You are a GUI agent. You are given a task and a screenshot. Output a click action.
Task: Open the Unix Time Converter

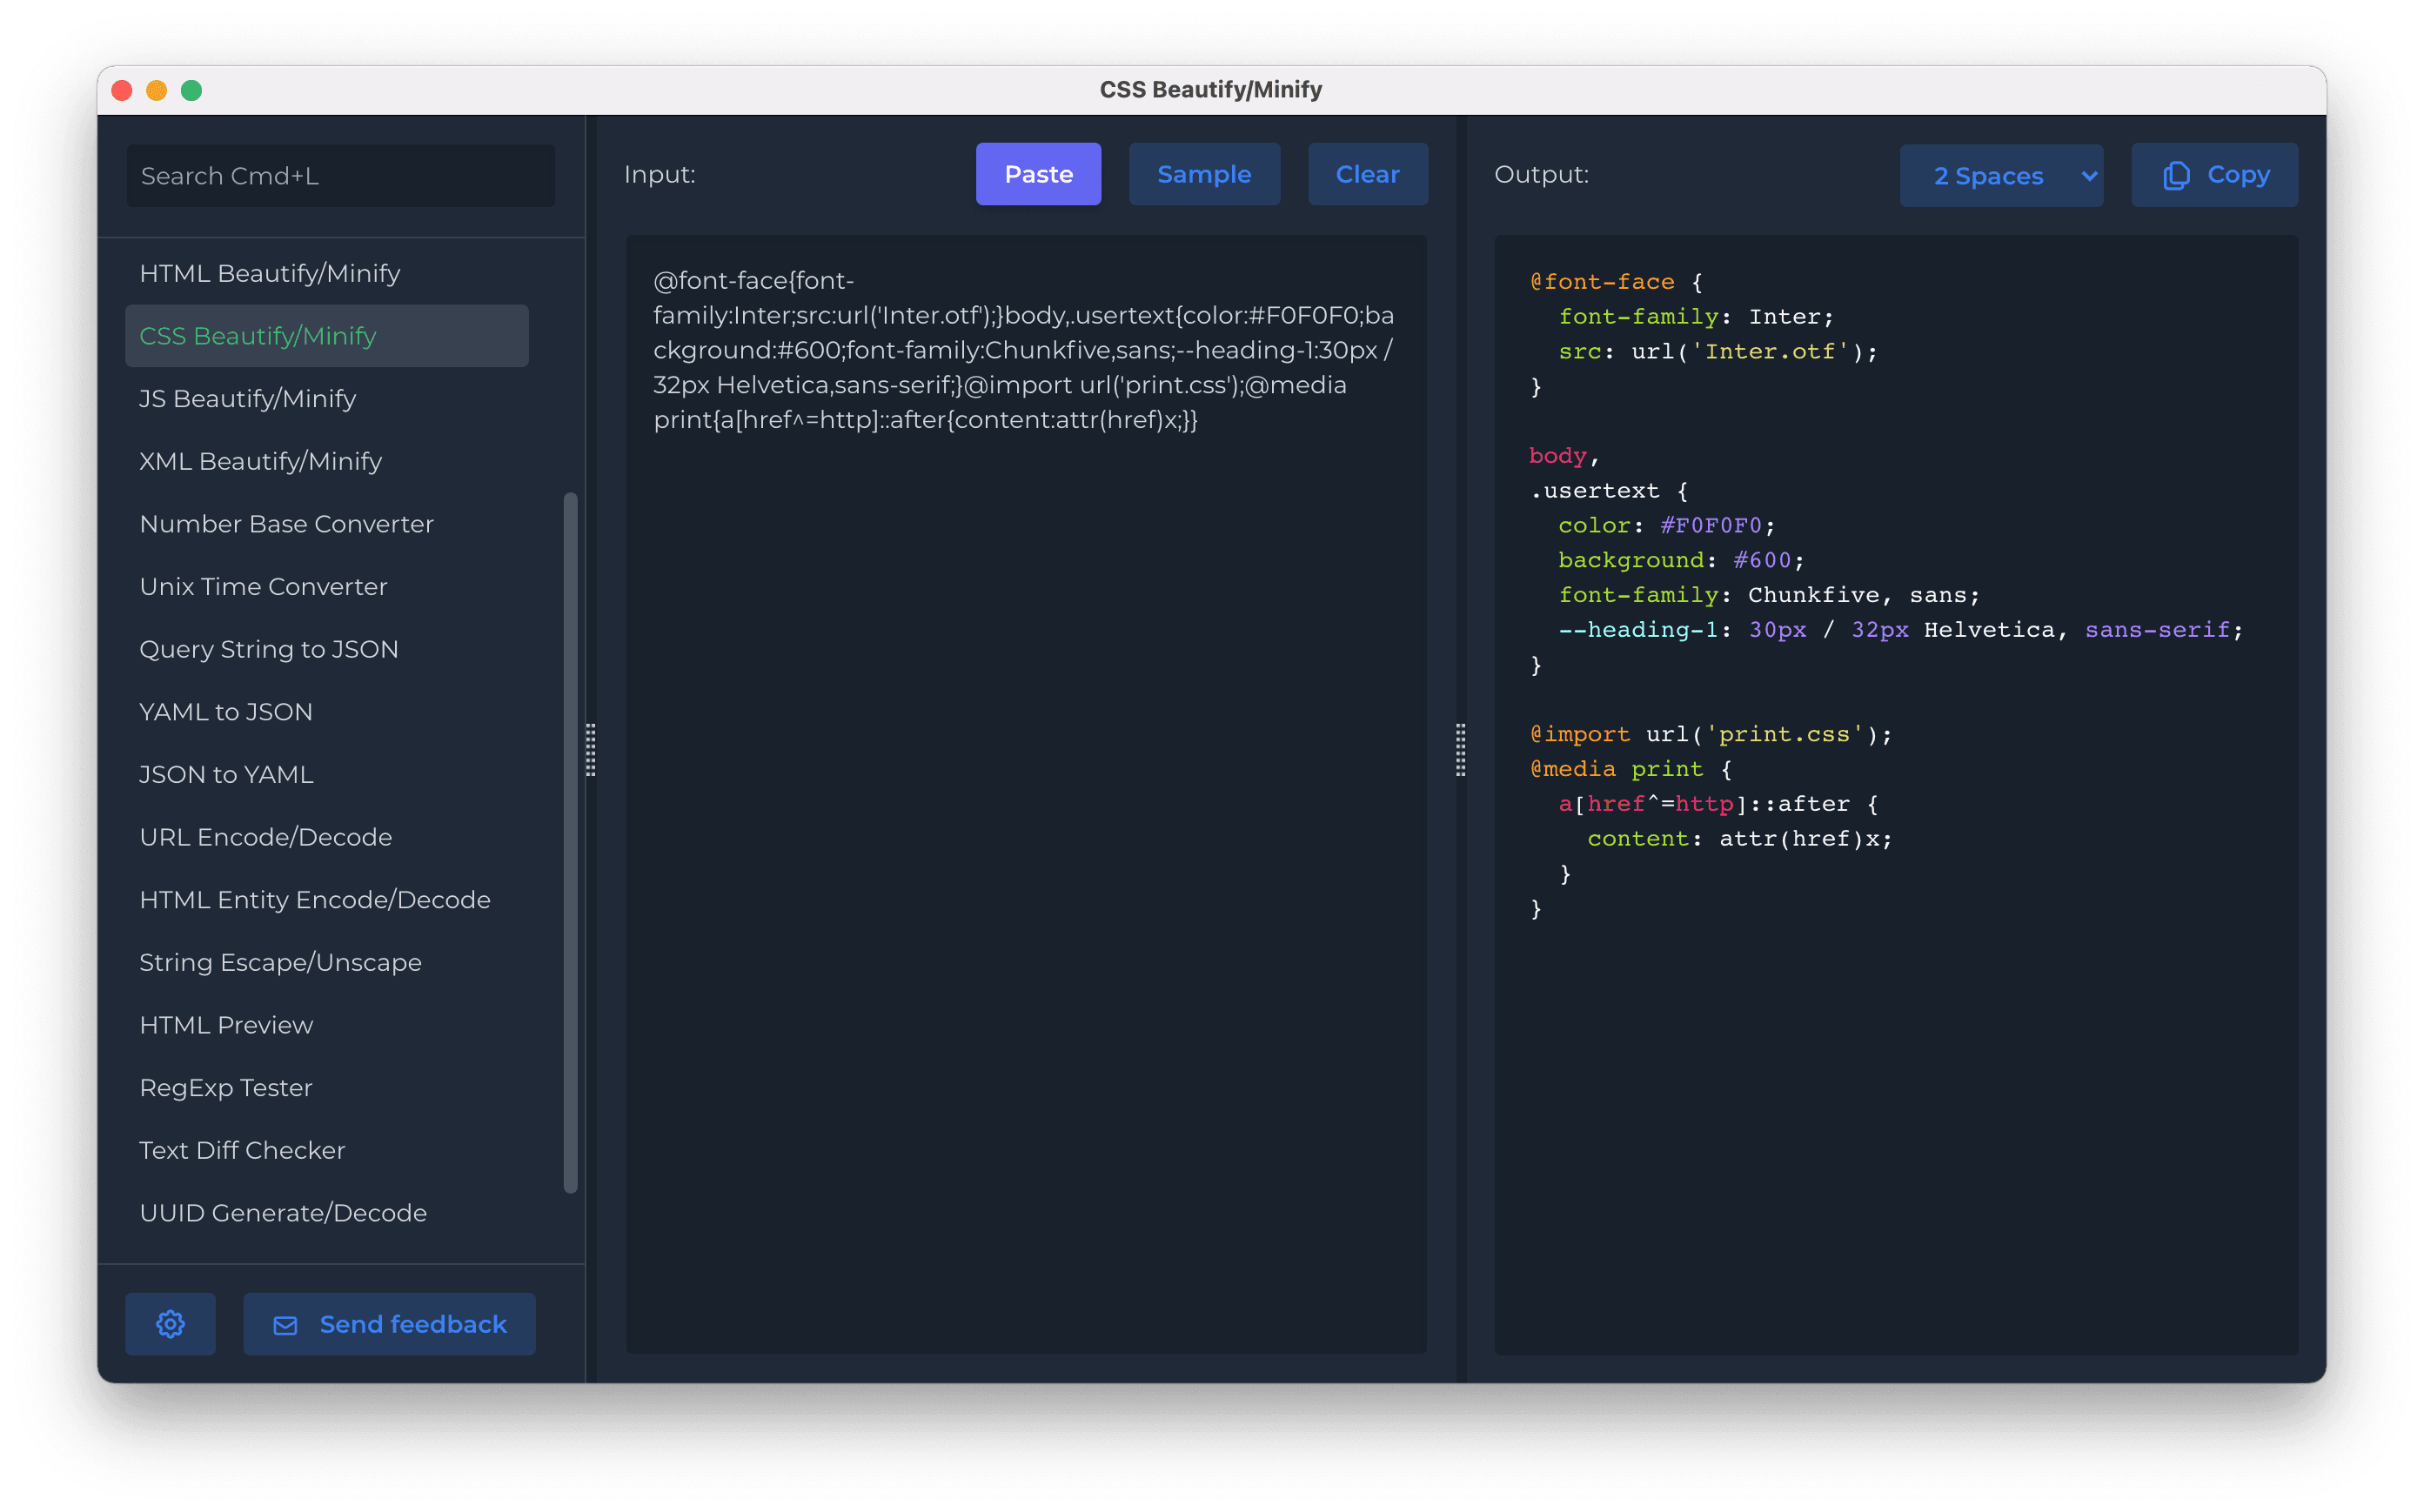(x=263, y=586)
